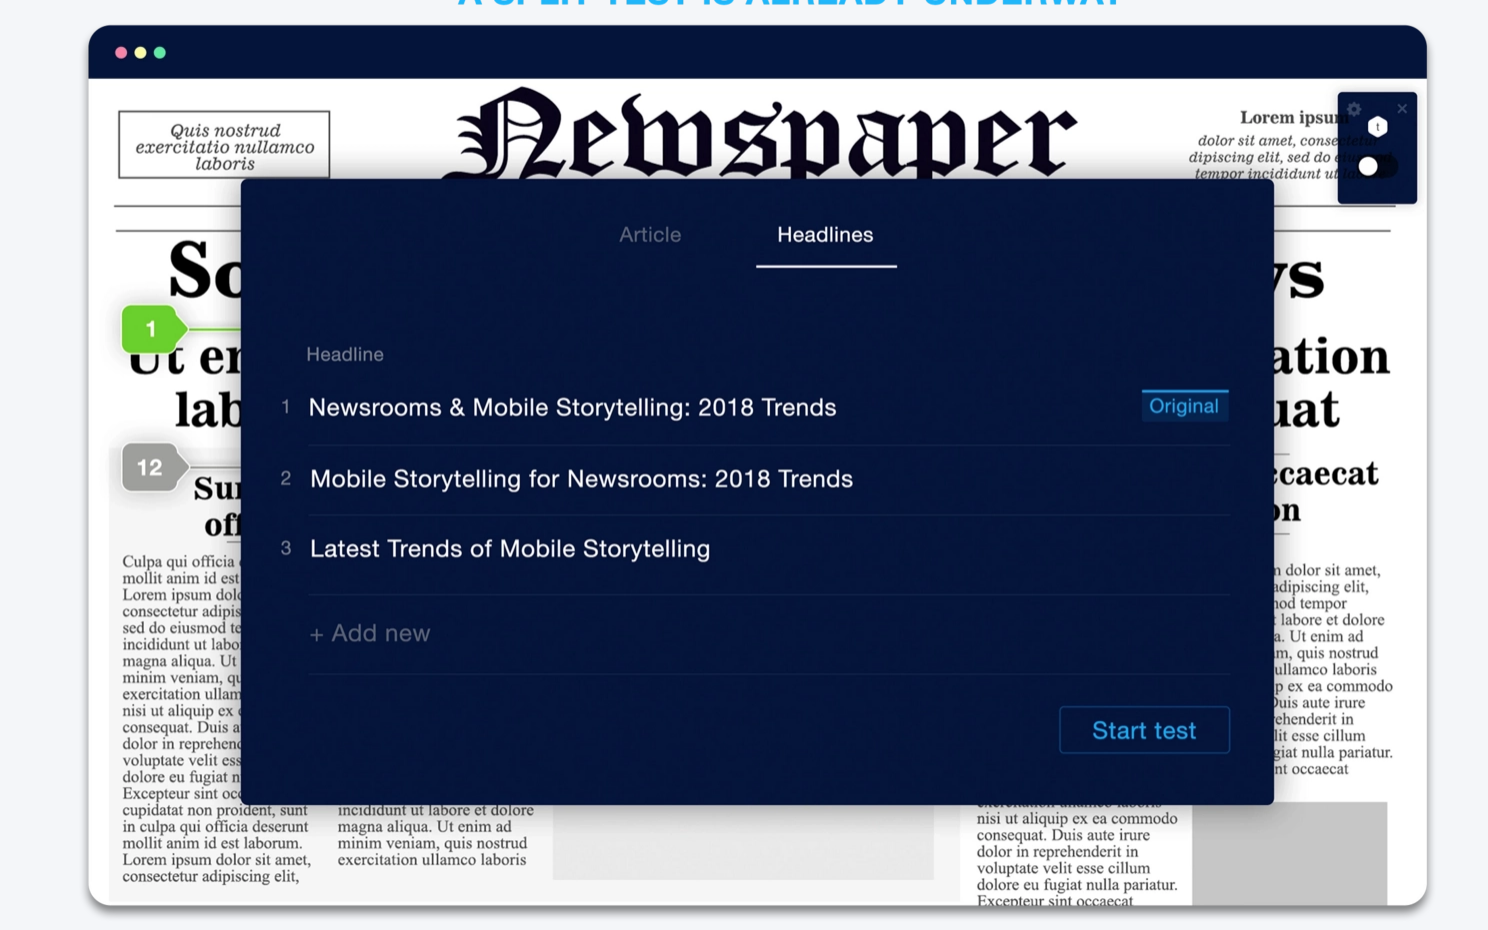Screen dimensions: 1488x930
Task: Click the gray number 12 article marker
Action: tap(153, 467)
